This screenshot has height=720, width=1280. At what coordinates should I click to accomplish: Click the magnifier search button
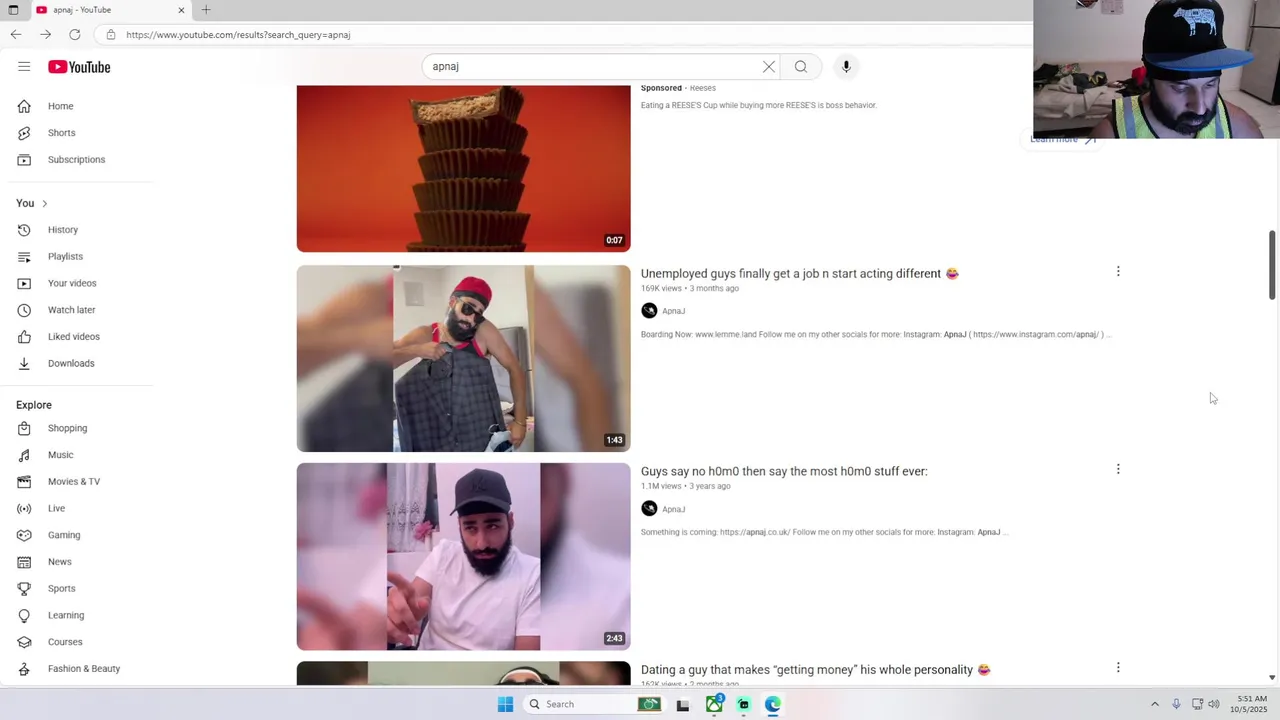click(x=801, y=67)
